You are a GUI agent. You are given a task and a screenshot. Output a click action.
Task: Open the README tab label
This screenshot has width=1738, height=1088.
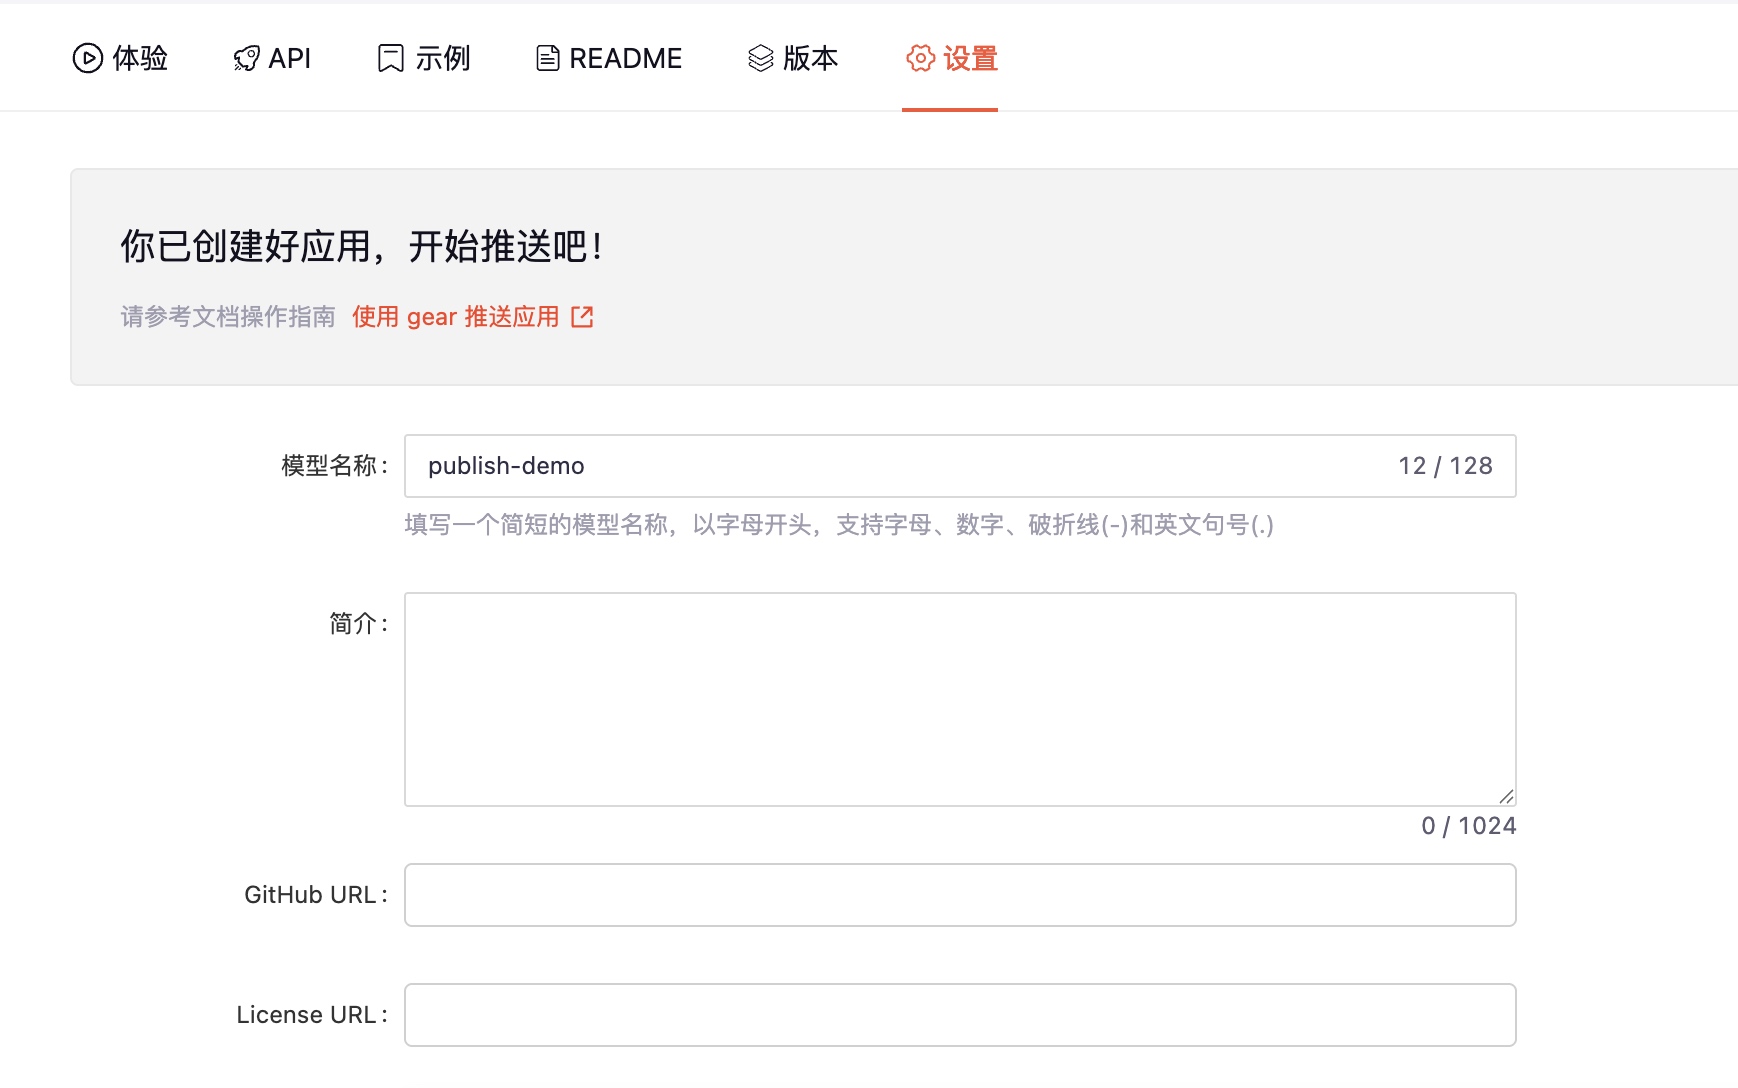point(625,59)
